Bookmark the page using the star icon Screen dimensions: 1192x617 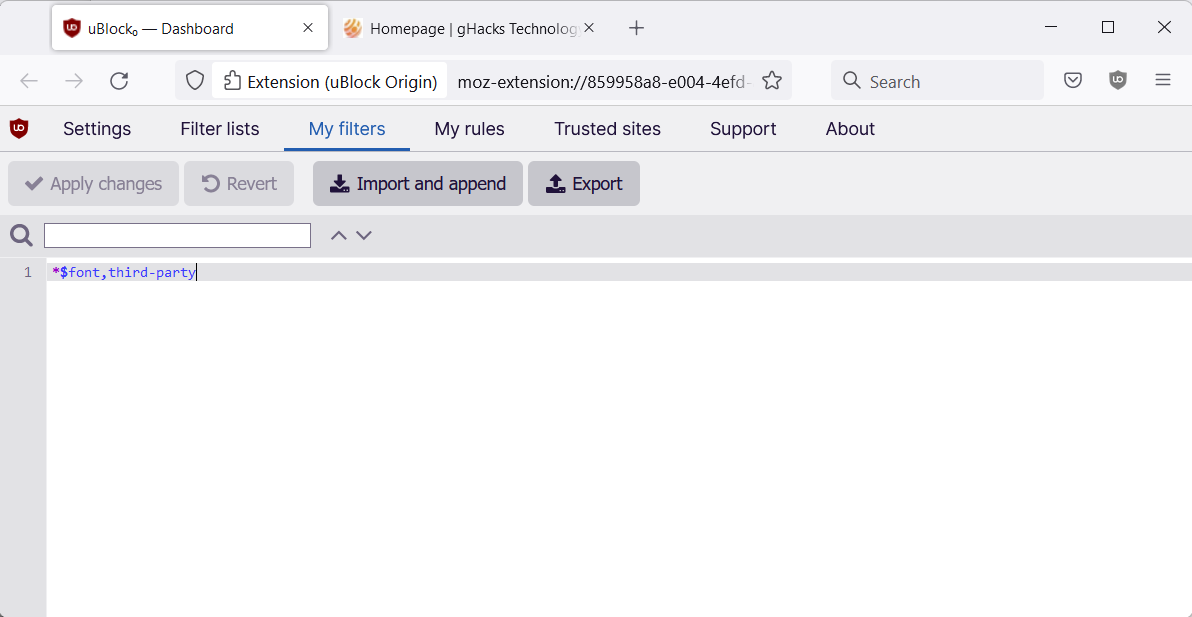(772, 81)
